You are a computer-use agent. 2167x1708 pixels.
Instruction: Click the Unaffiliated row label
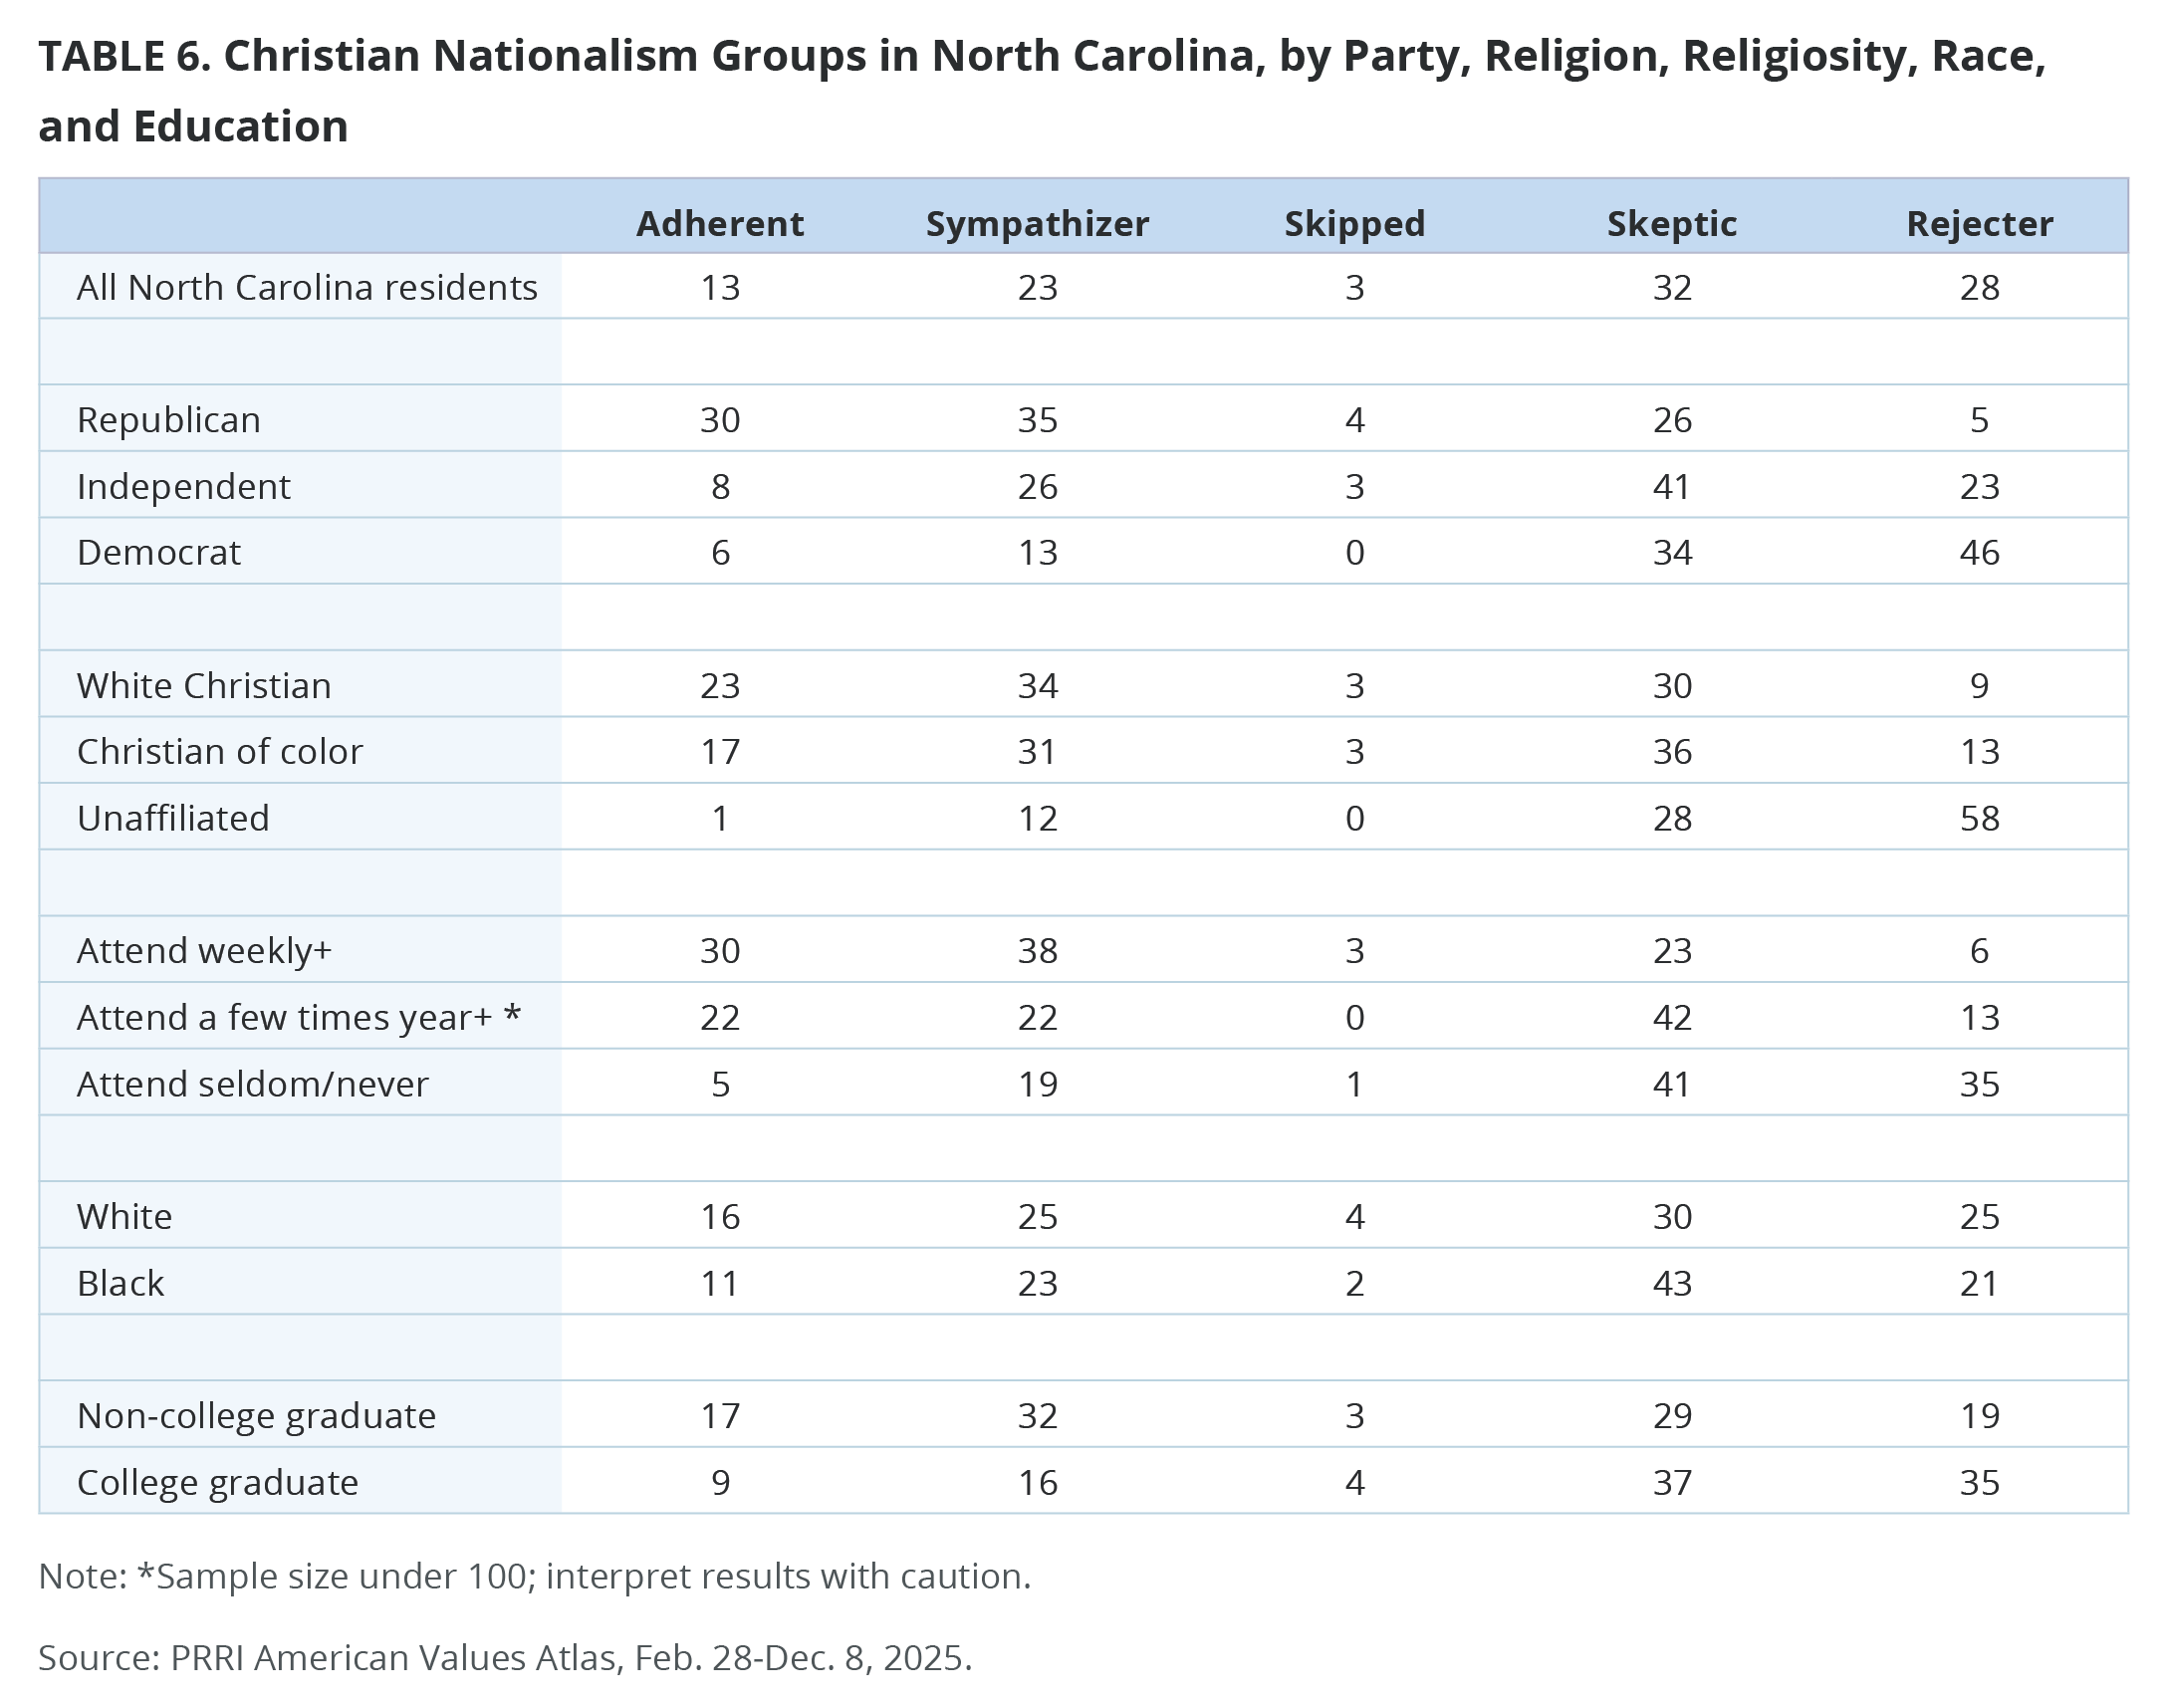pos(173,818)
